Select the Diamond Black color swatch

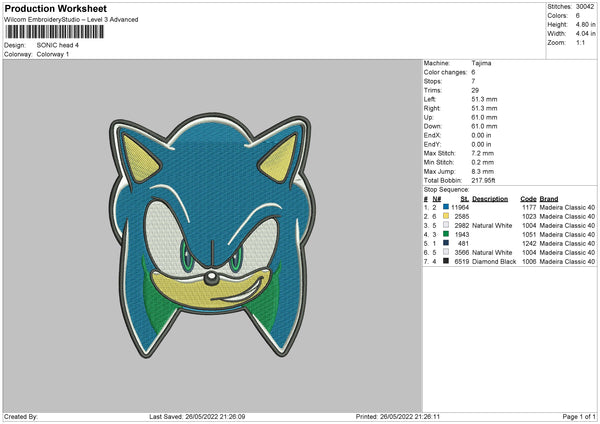click(x=446, y=260)
